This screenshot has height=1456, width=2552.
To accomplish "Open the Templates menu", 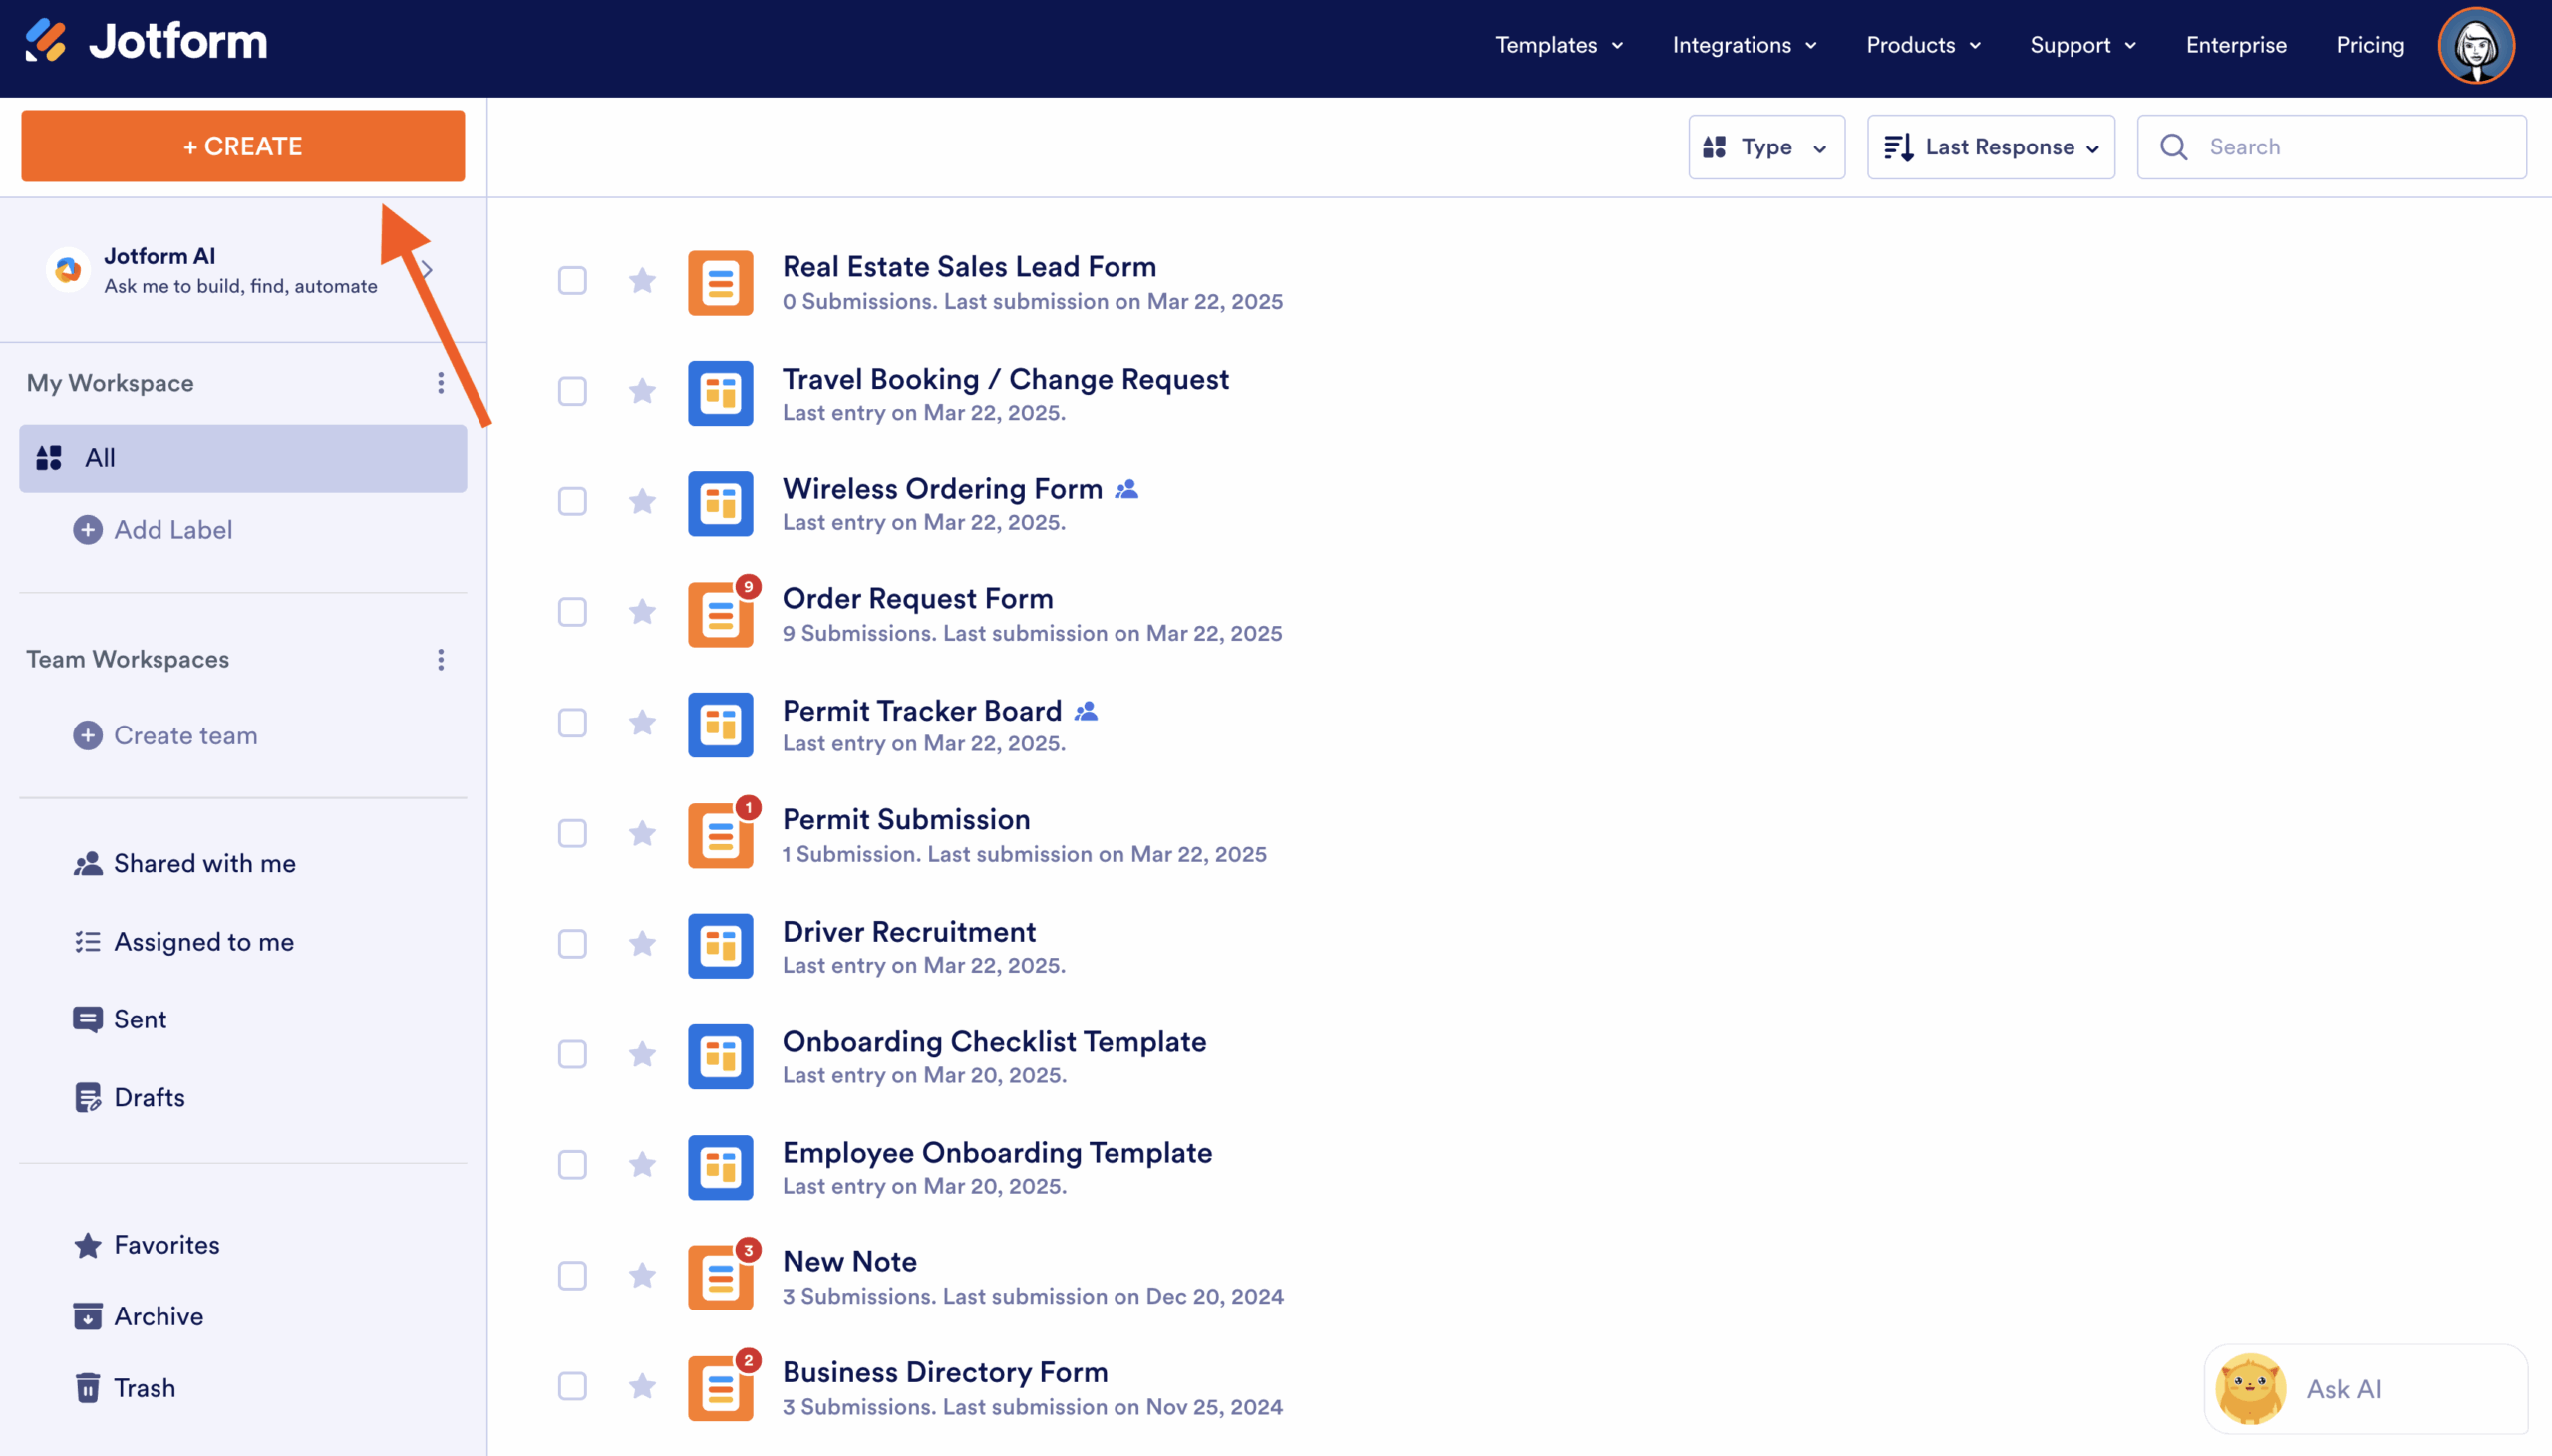I will [1558, 45].
